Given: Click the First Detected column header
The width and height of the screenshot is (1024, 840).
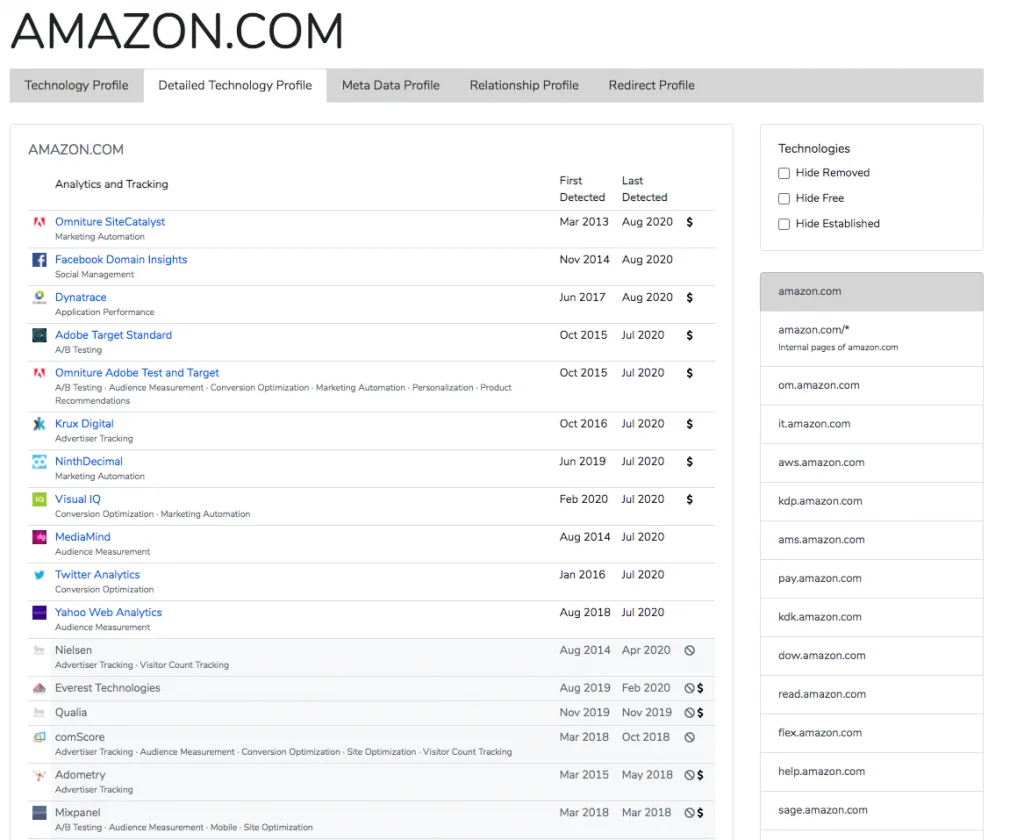Looking at the screenshot, I should [582, 189].
